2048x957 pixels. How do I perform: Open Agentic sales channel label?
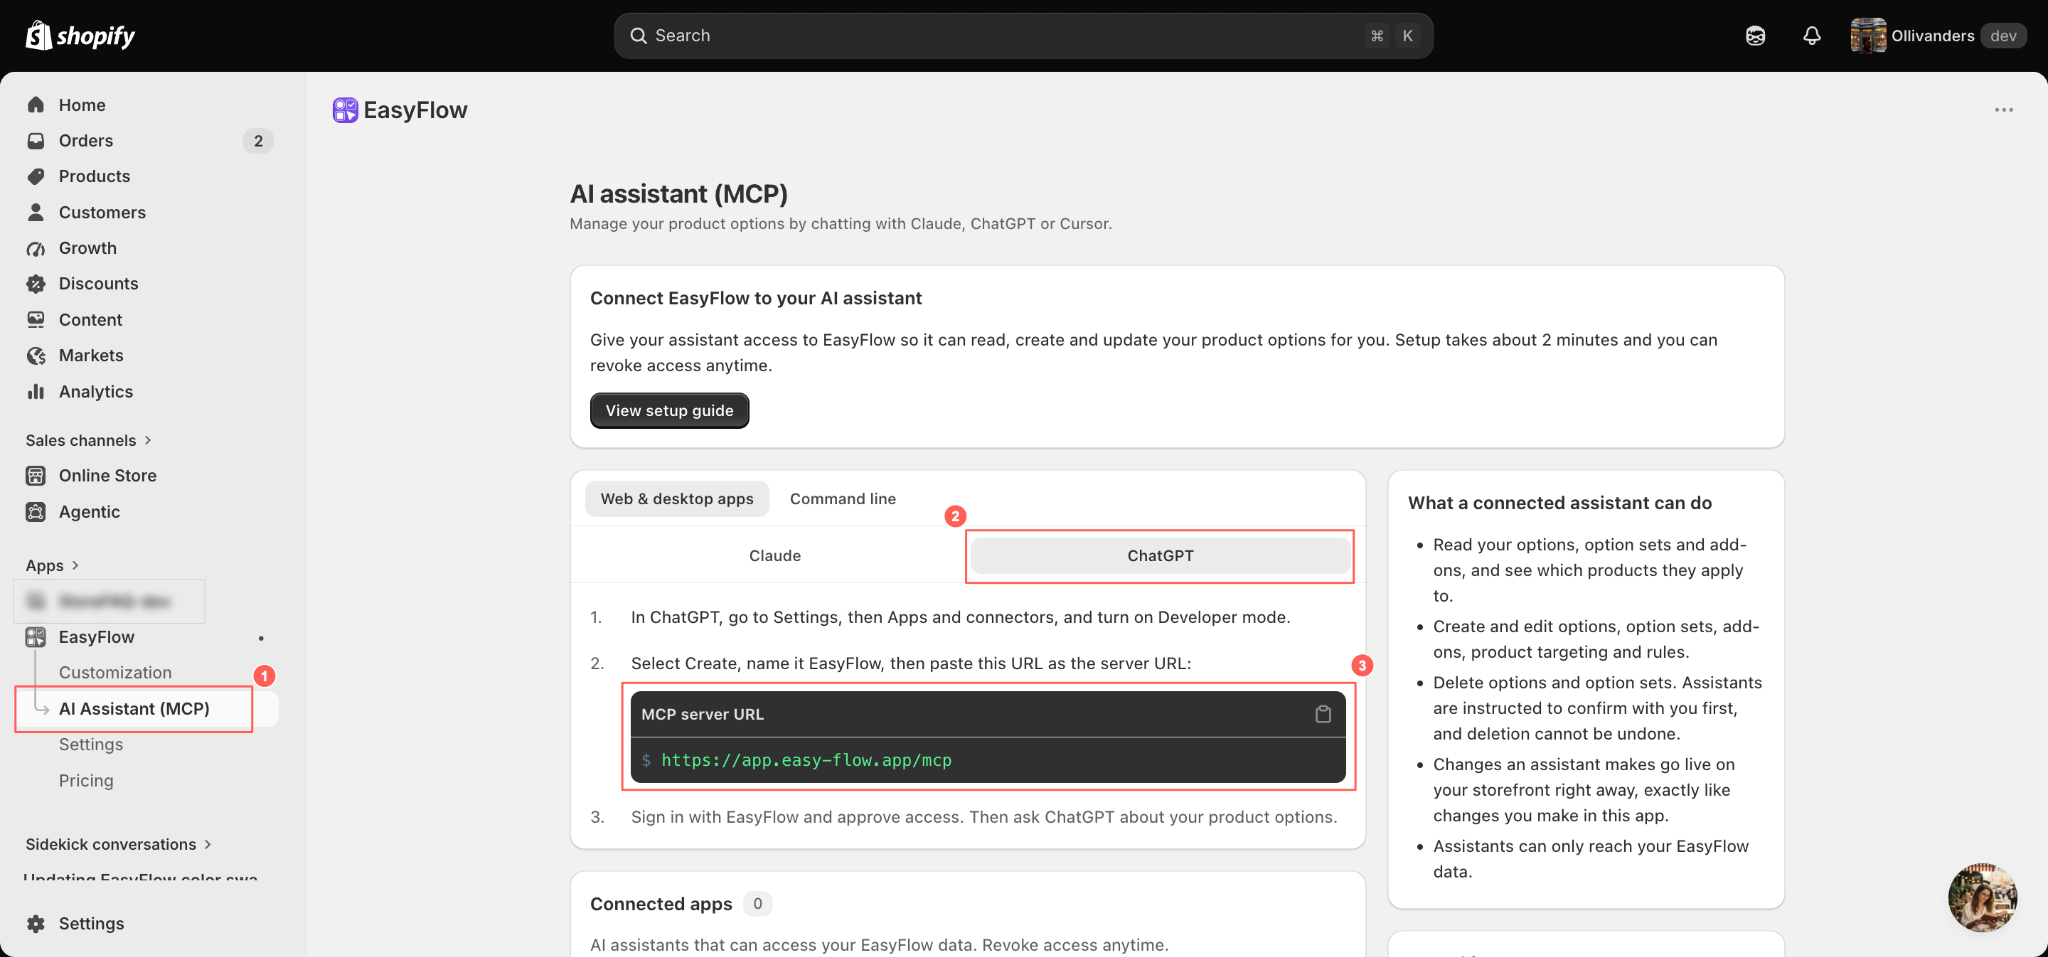click(89, 512)
